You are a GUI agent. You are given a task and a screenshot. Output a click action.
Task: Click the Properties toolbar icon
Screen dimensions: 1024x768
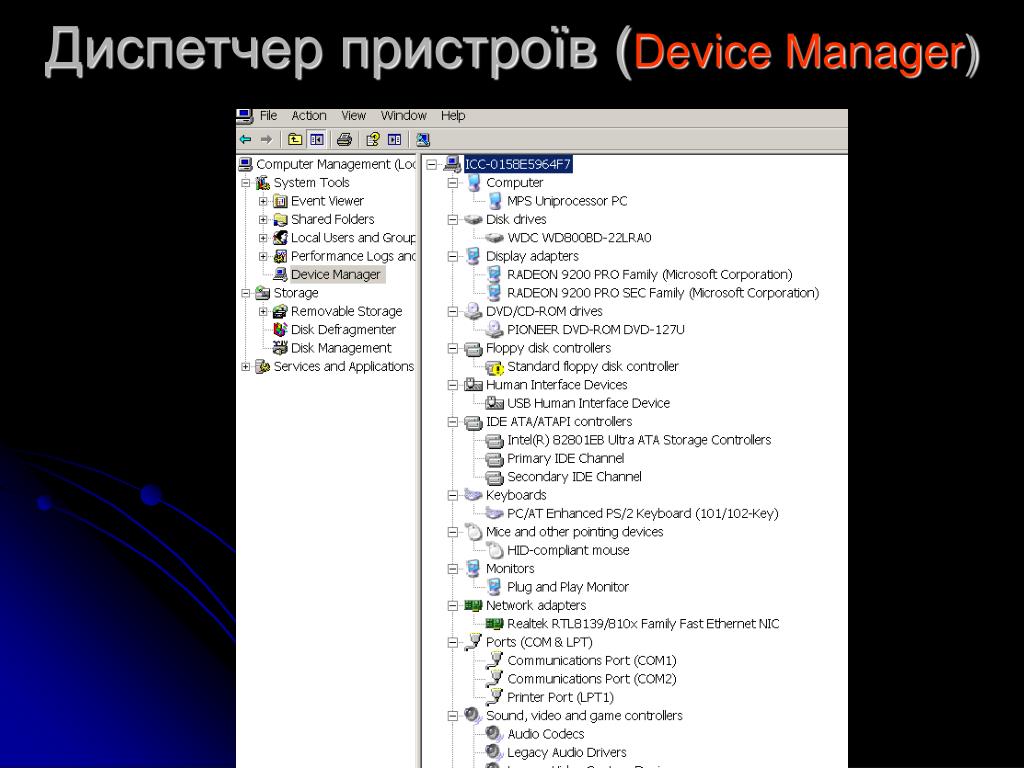(373, 139)
